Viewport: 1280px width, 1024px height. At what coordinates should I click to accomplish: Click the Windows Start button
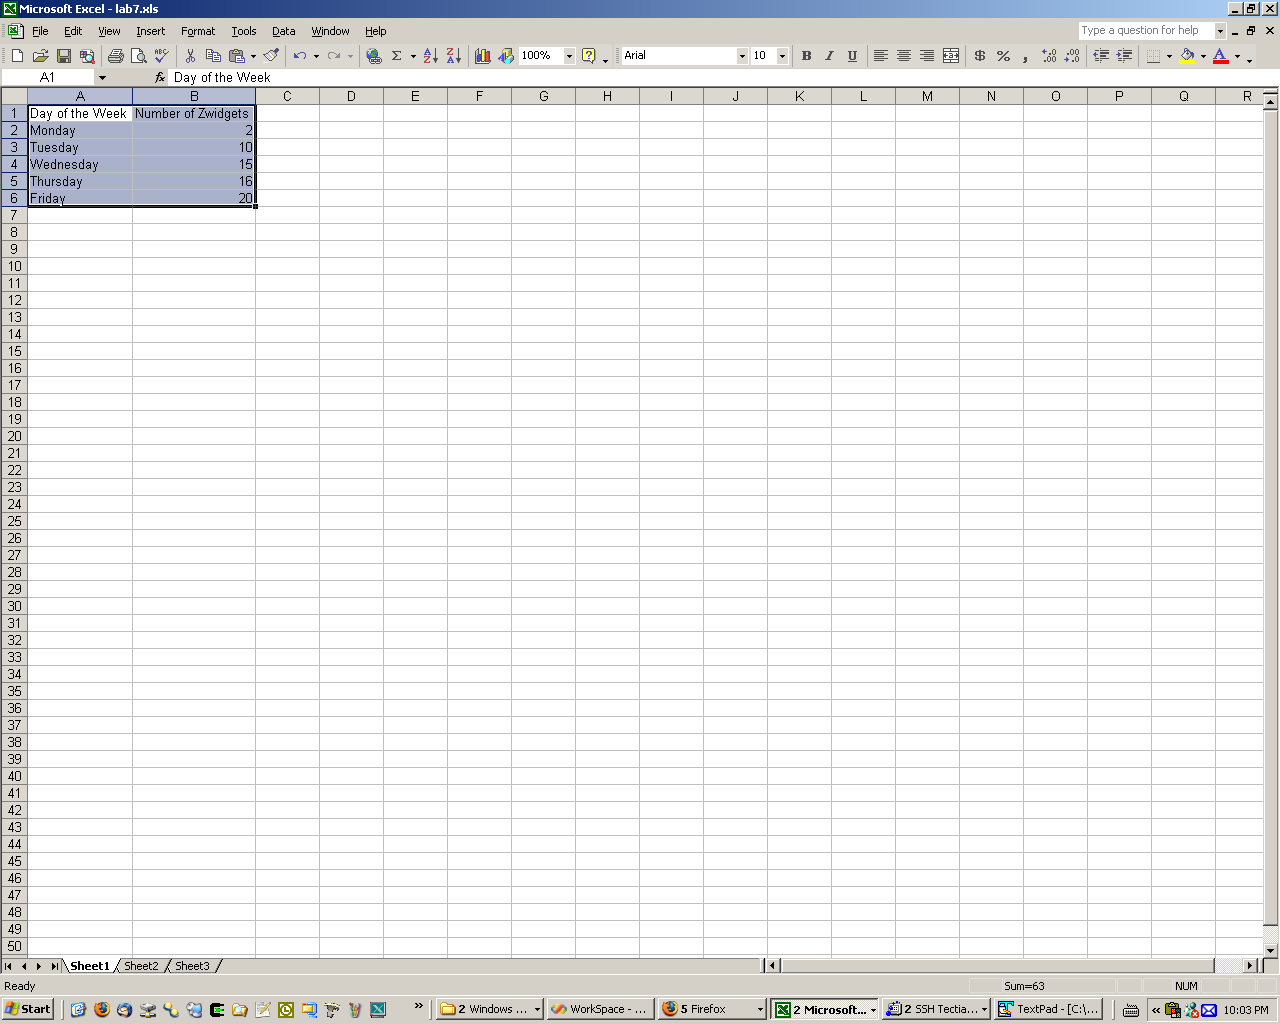click(x=28, y=1009)
